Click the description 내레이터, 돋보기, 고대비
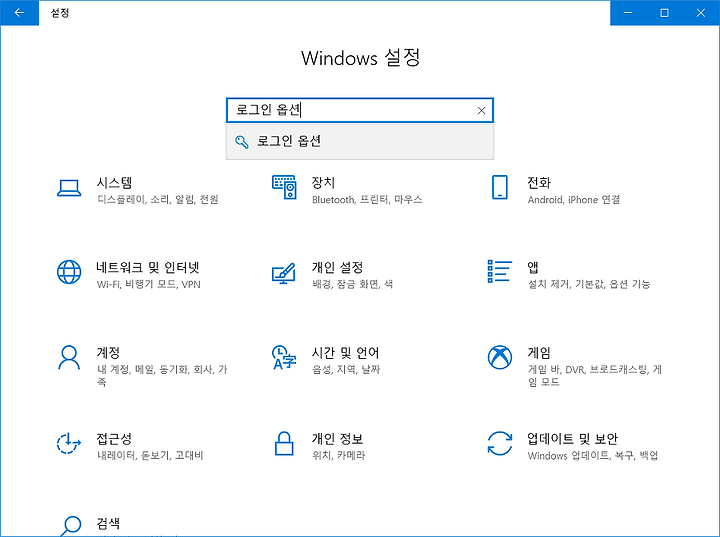 tap(150, 455)
